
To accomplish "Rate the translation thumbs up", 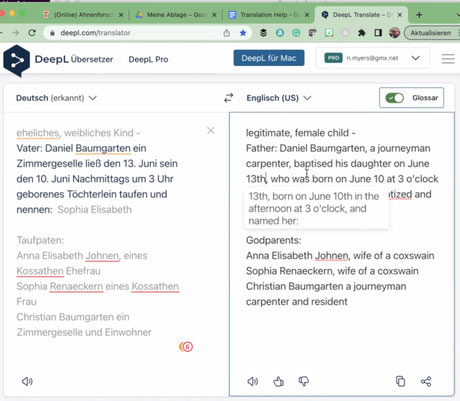I will 278,381.
